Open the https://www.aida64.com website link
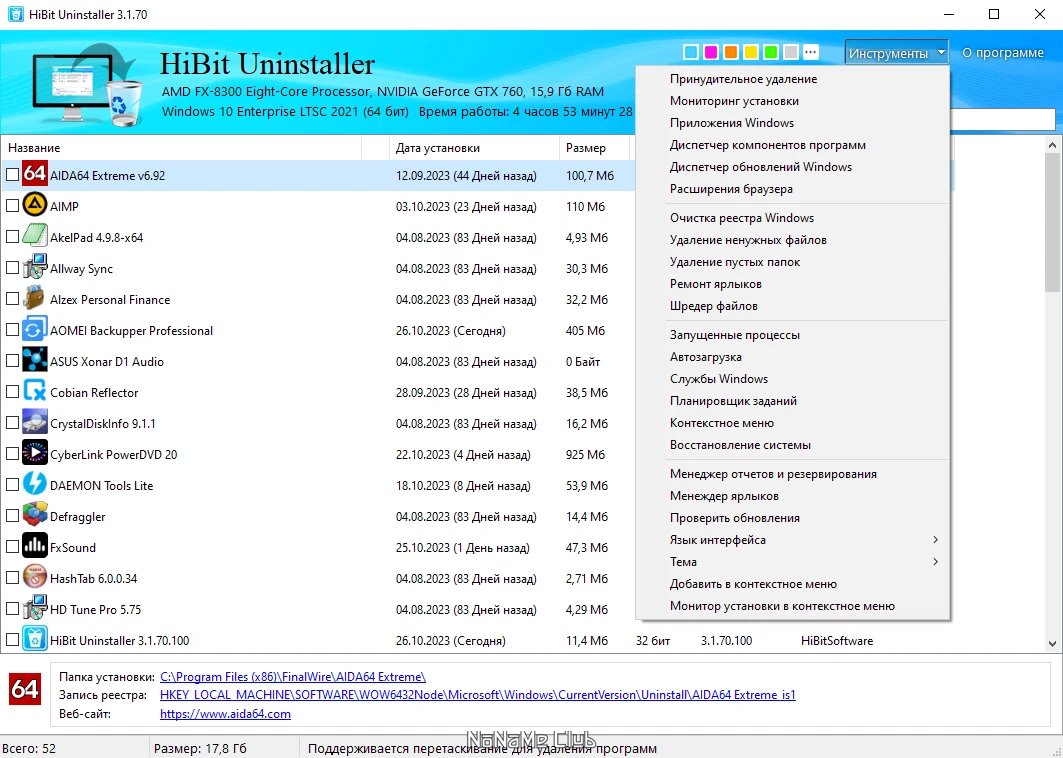 pyautogui.click(x=225, y=713)
